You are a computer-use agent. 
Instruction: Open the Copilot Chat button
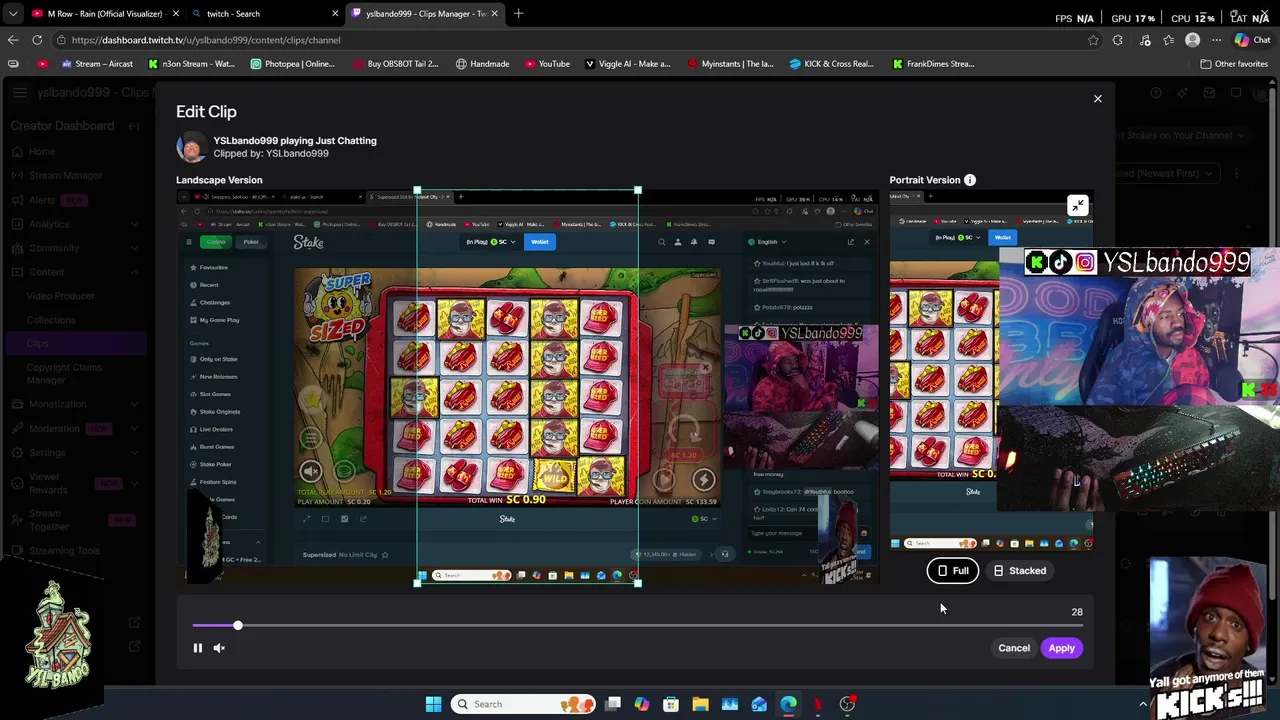pyautogui.click(x=1252, y=40)
